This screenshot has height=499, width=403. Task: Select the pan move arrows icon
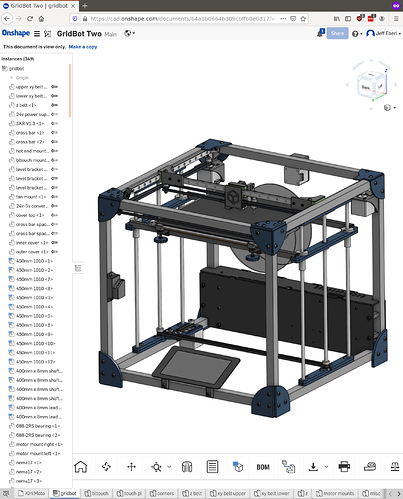point(131,467)
